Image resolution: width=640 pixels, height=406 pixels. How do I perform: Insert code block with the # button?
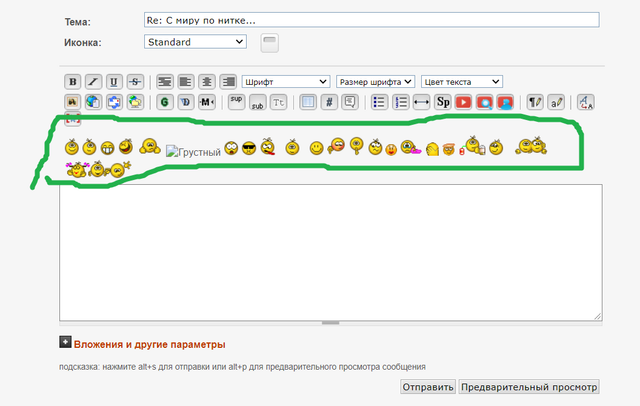pos(329,102)
